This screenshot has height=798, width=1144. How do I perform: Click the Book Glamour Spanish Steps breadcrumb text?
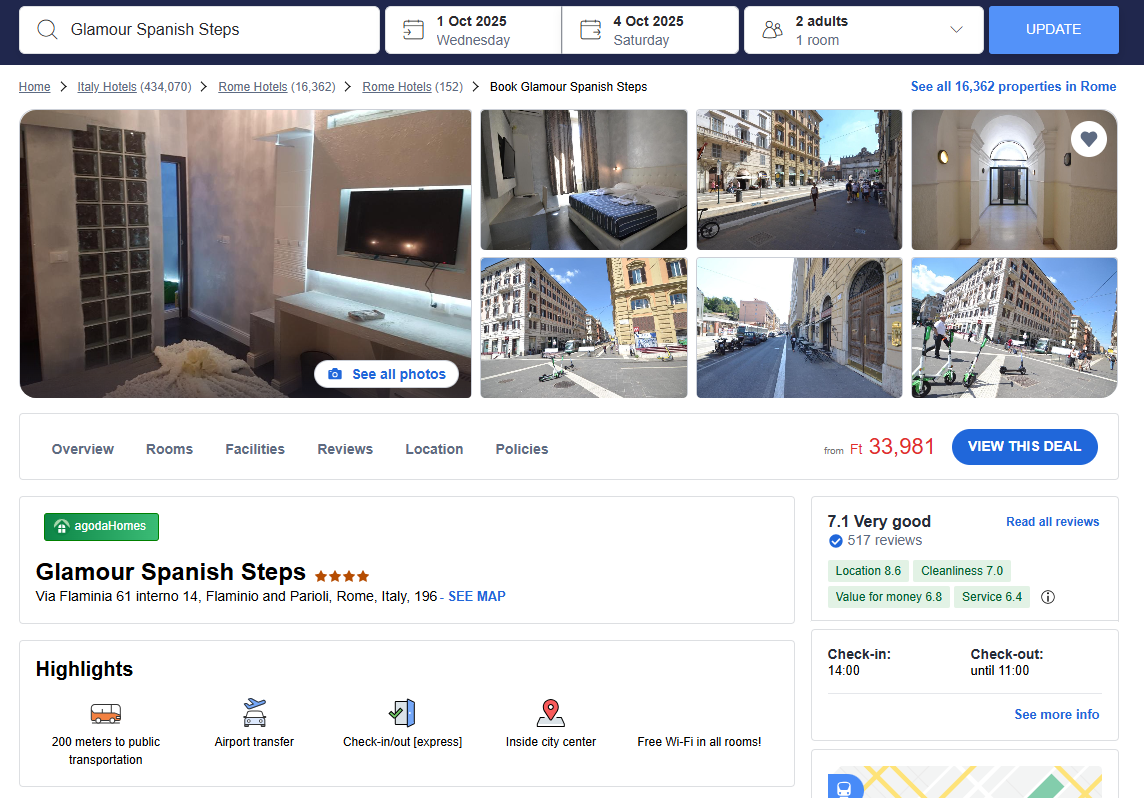click(568, 87)
